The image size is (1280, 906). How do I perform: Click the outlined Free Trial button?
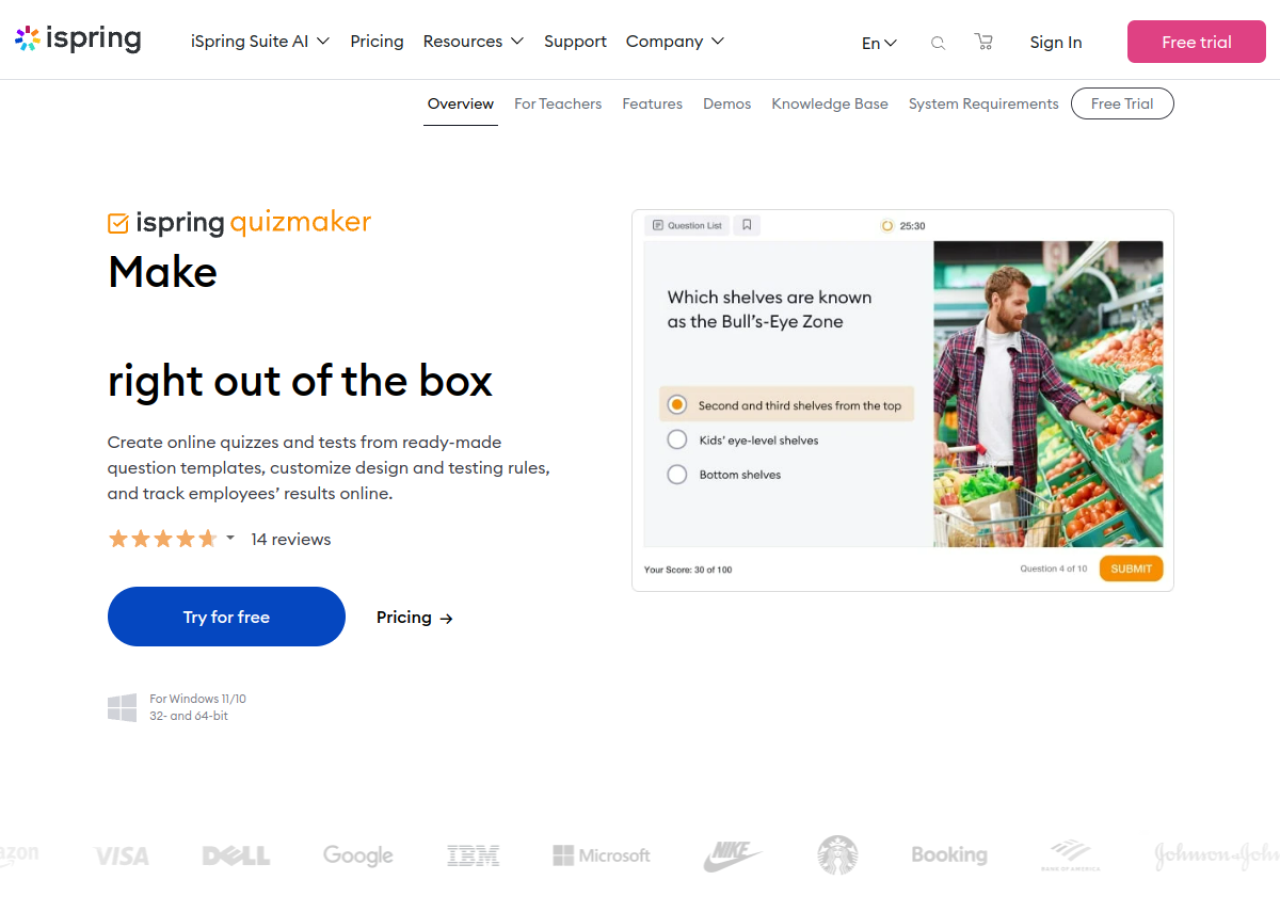pyautogui.click(x=1122, y=104)
